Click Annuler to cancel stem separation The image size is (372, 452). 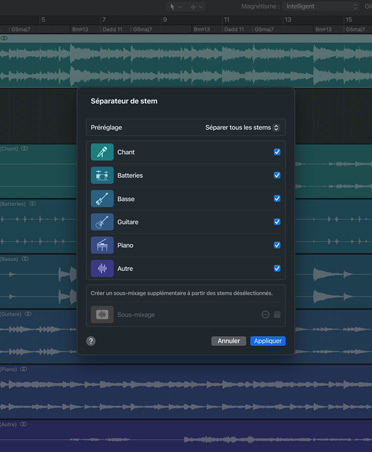229,341
